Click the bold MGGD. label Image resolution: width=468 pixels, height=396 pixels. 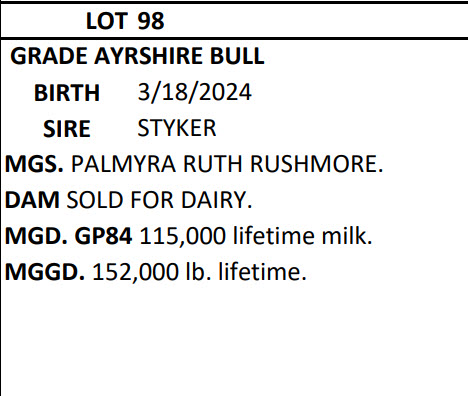[x=45, y=272]
